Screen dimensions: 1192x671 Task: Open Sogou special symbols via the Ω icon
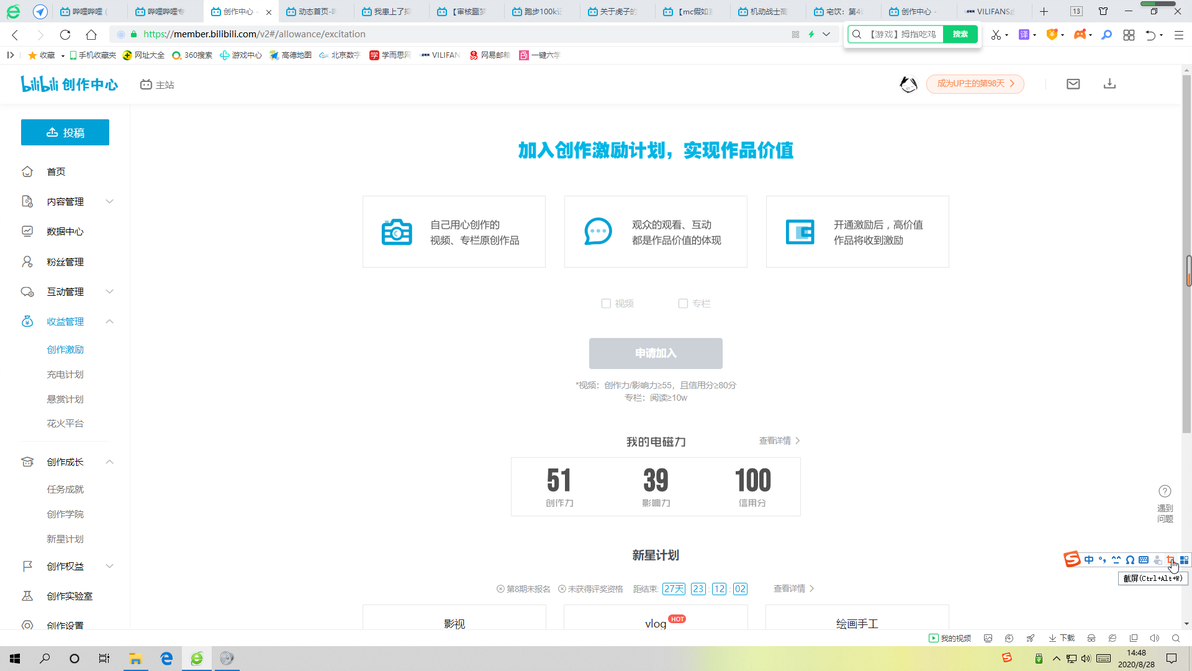point(1131,560)
